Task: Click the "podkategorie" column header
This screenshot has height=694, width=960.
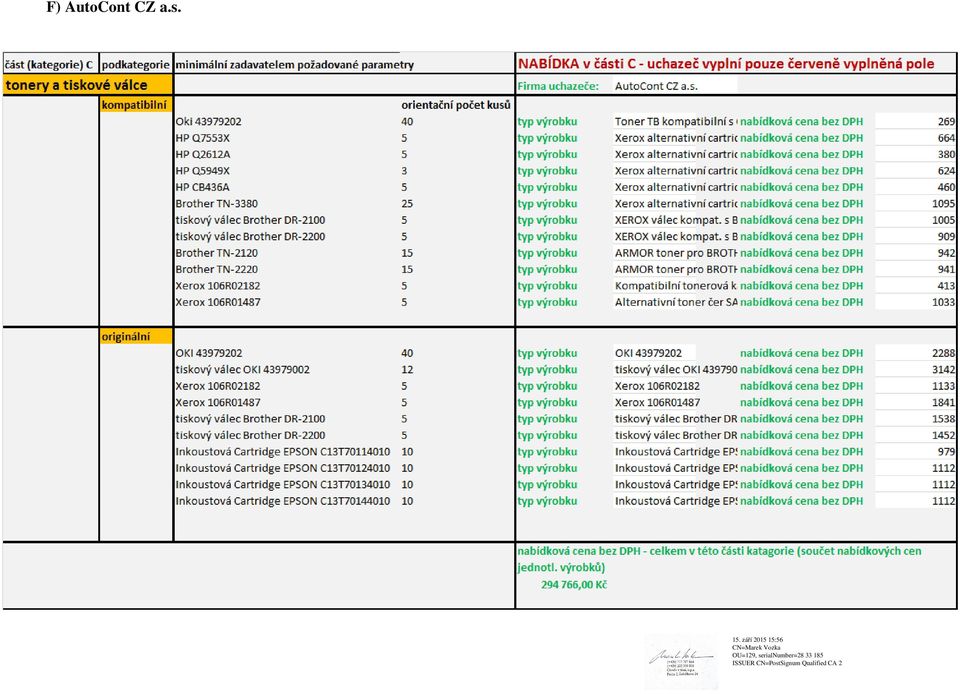Action: coord(135,64)
